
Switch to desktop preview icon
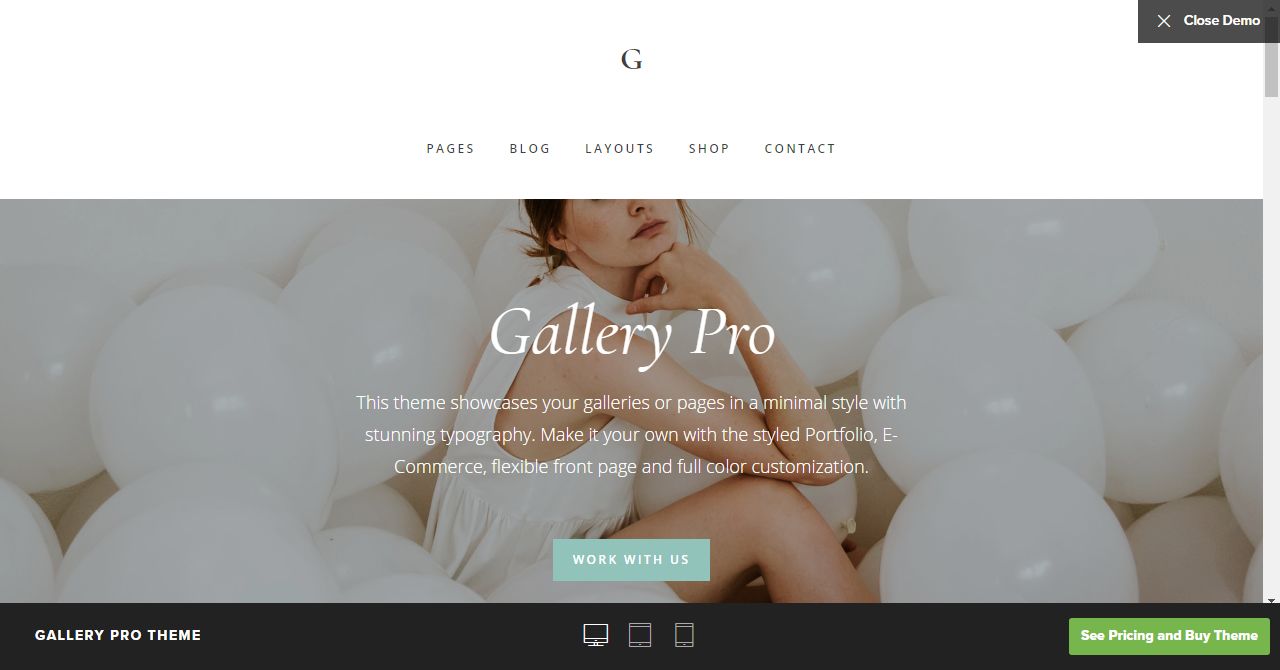(596, 635)
